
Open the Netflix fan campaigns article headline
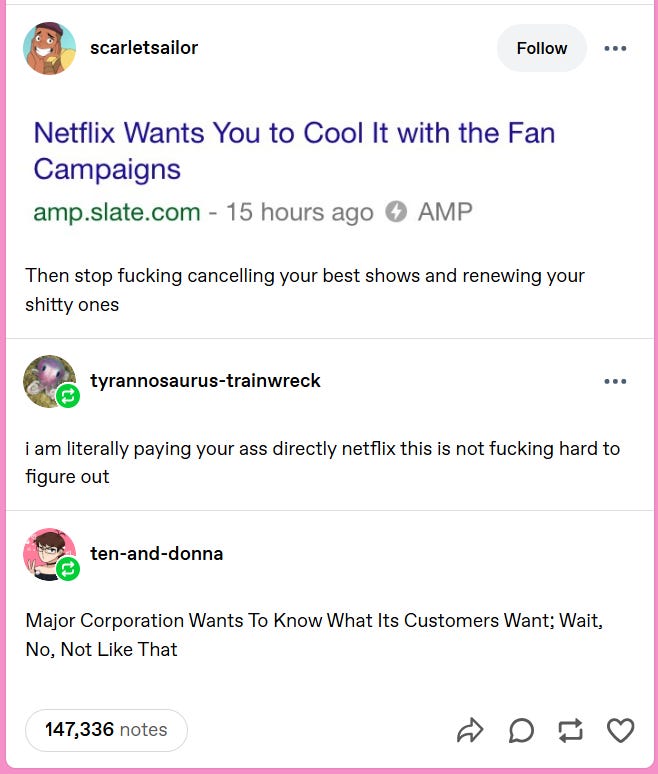(x=294, y=151)
